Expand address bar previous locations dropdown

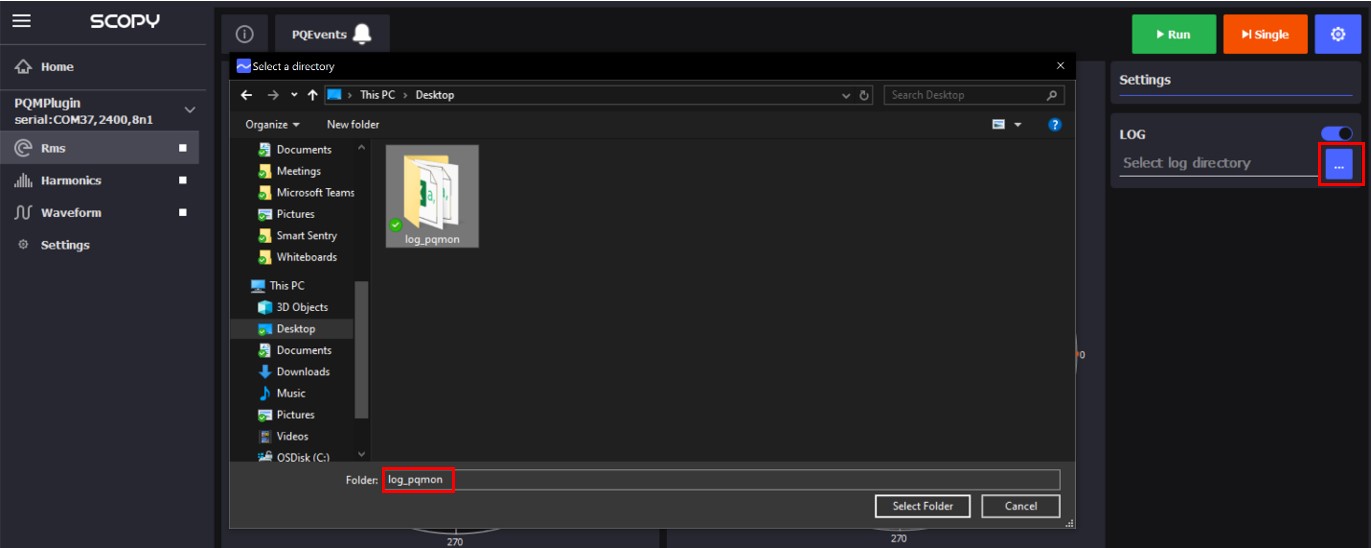tap(847, 95)
